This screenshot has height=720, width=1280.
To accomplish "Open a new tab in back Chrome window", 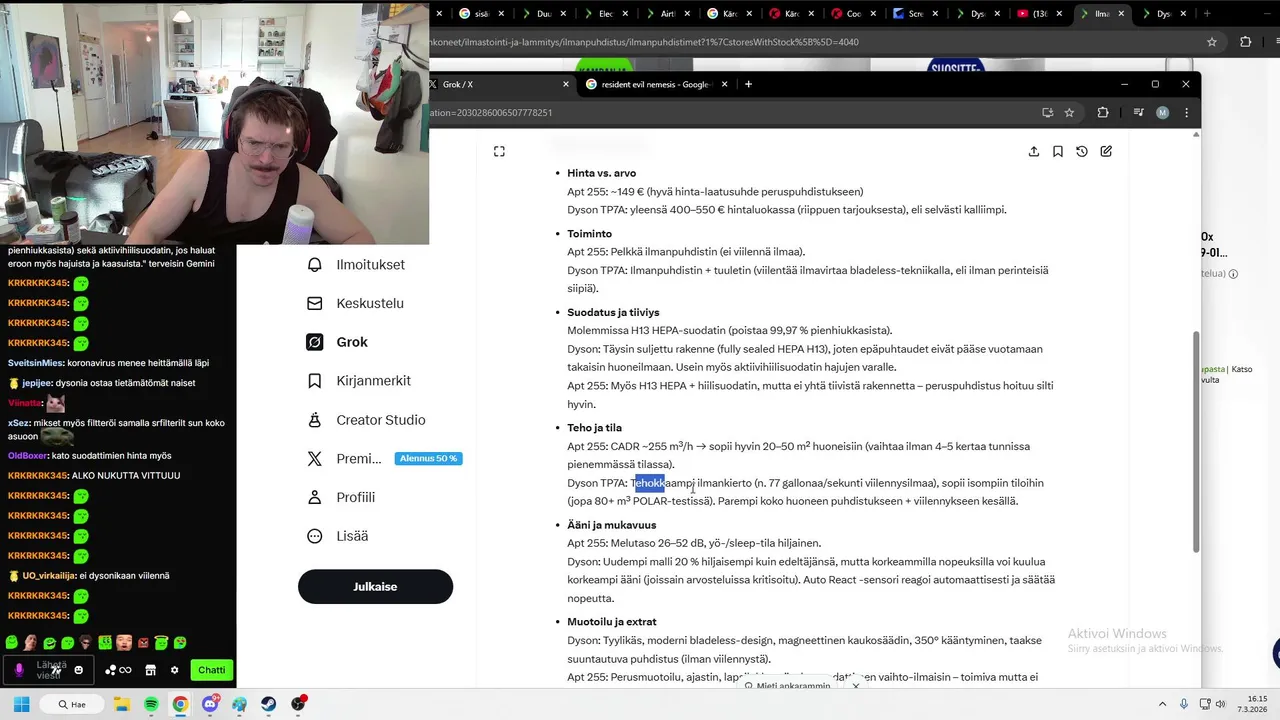I will [1207, 14].
